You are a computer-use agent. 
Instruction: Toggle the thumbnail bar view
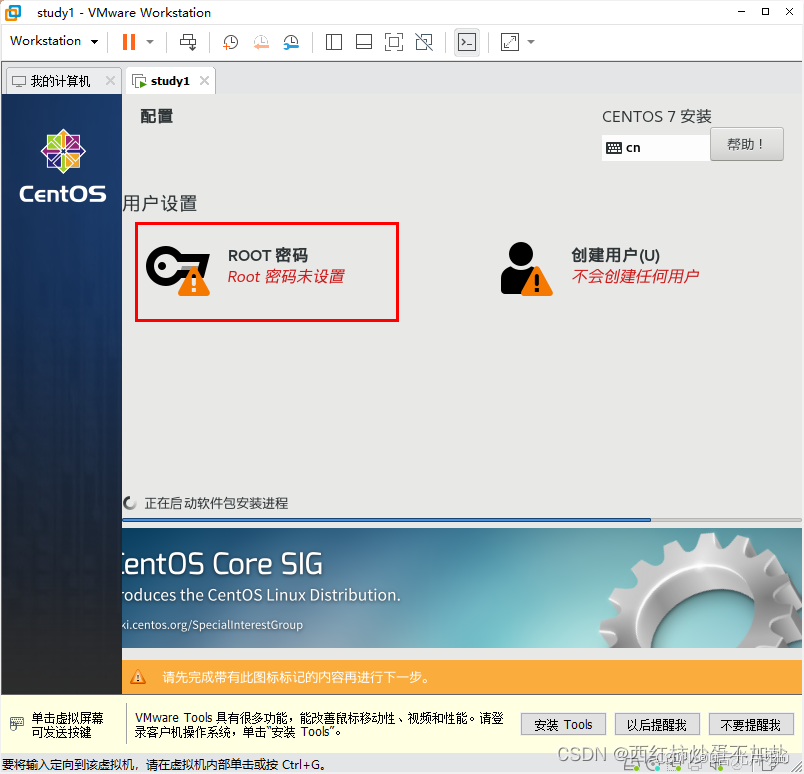point(364,42)
